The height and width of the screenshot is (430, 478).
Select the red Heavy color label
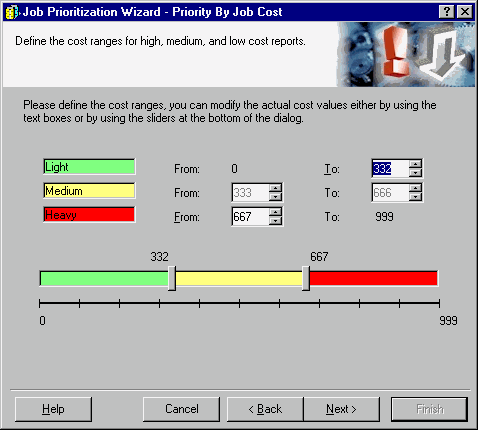pyautogui.click(x=89, y=215)
